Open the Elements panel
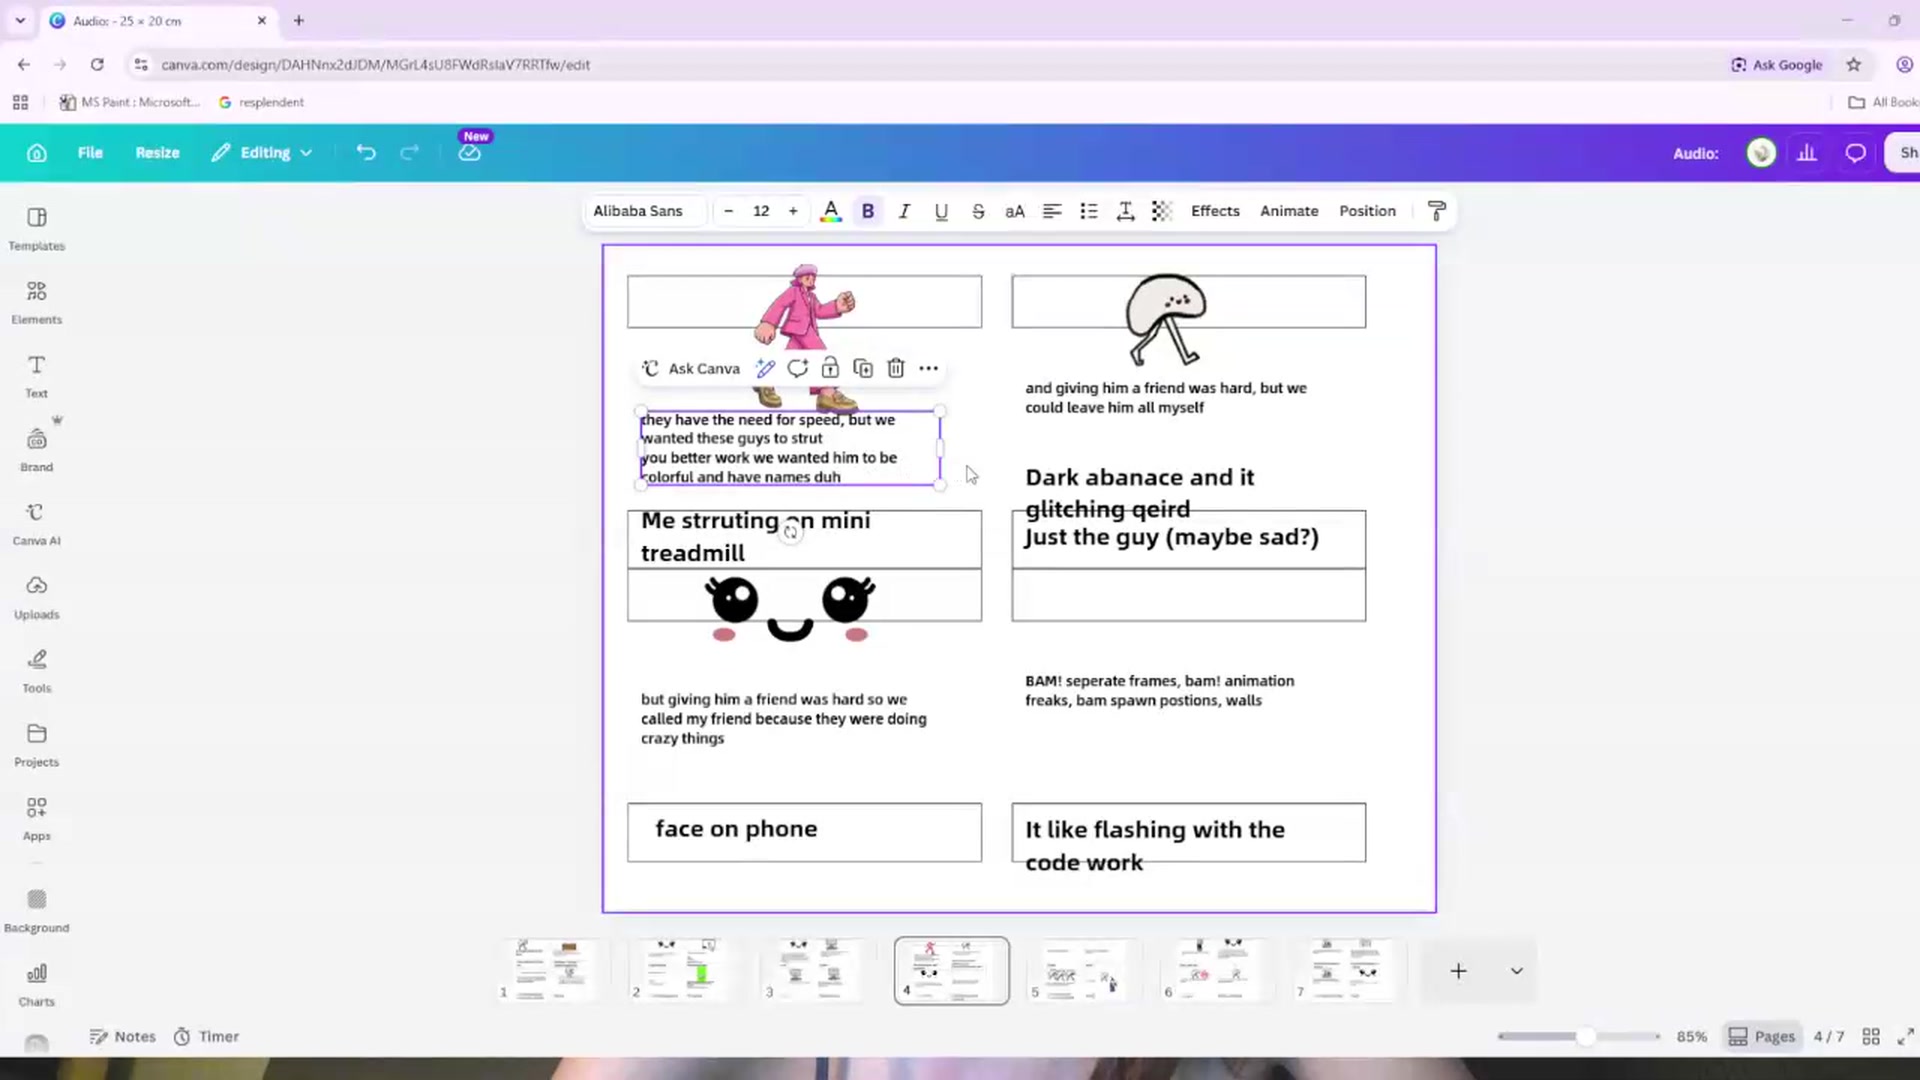 pyautogui.click(x=37, y=302)
